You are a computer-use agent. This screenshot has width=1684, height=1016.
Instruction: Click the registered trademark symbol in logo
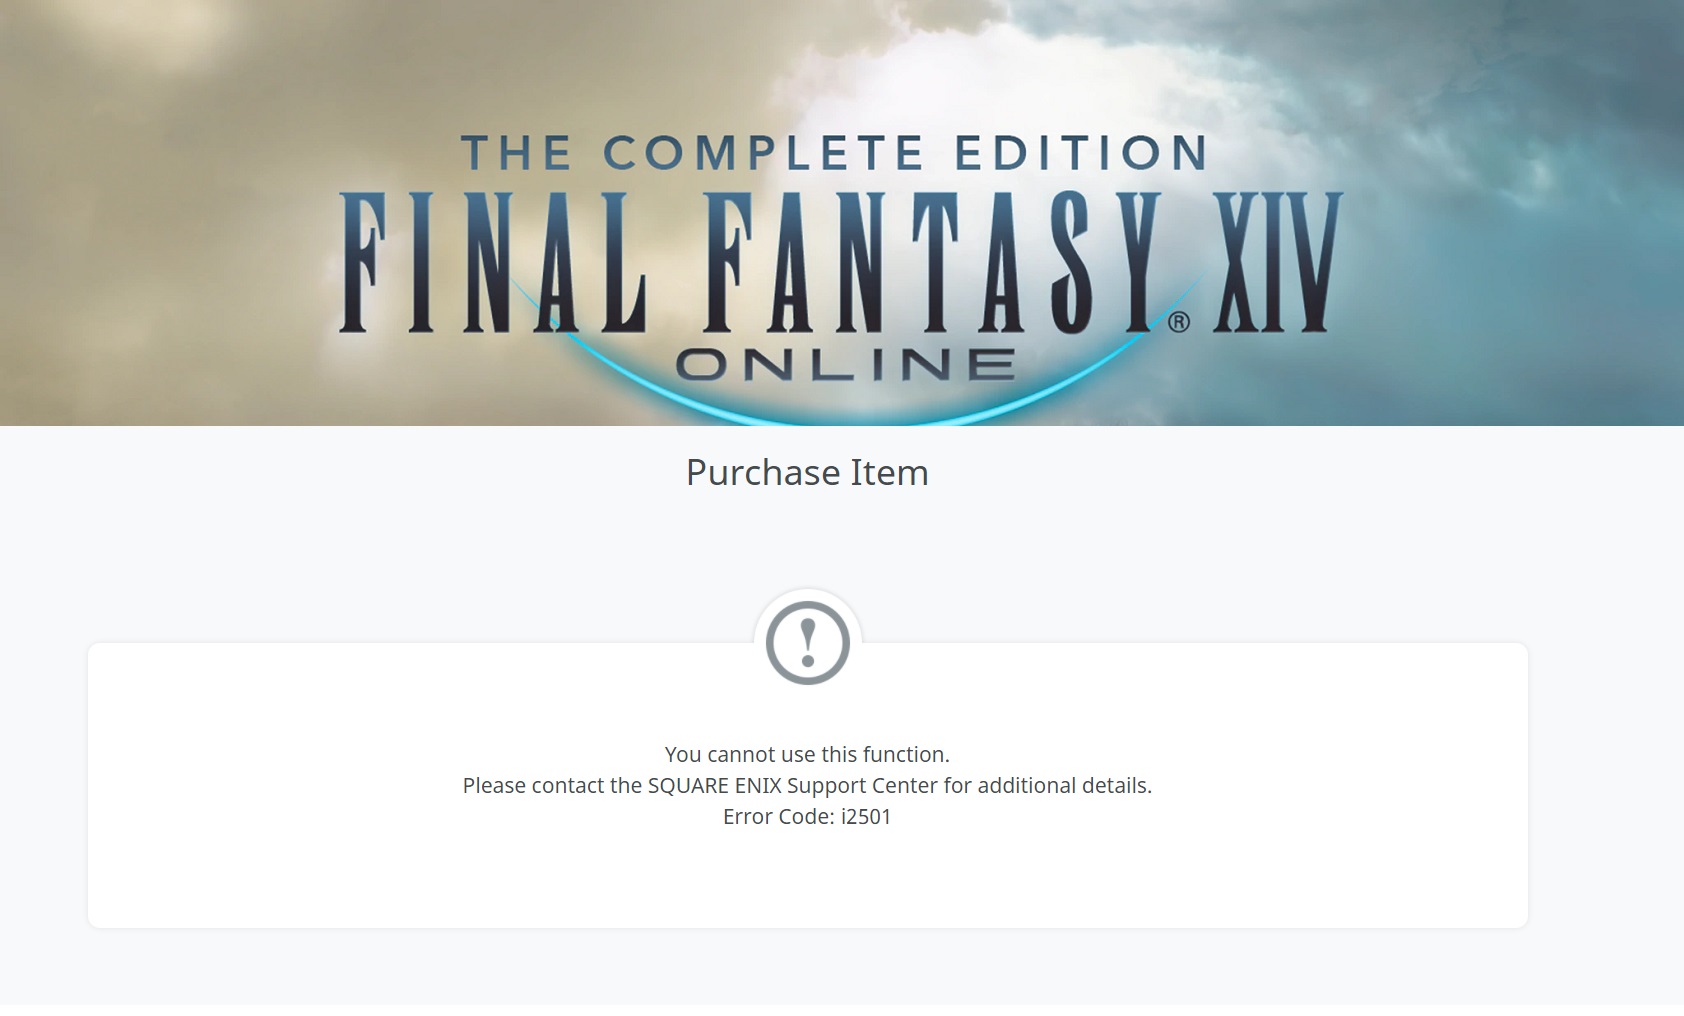1179,322
